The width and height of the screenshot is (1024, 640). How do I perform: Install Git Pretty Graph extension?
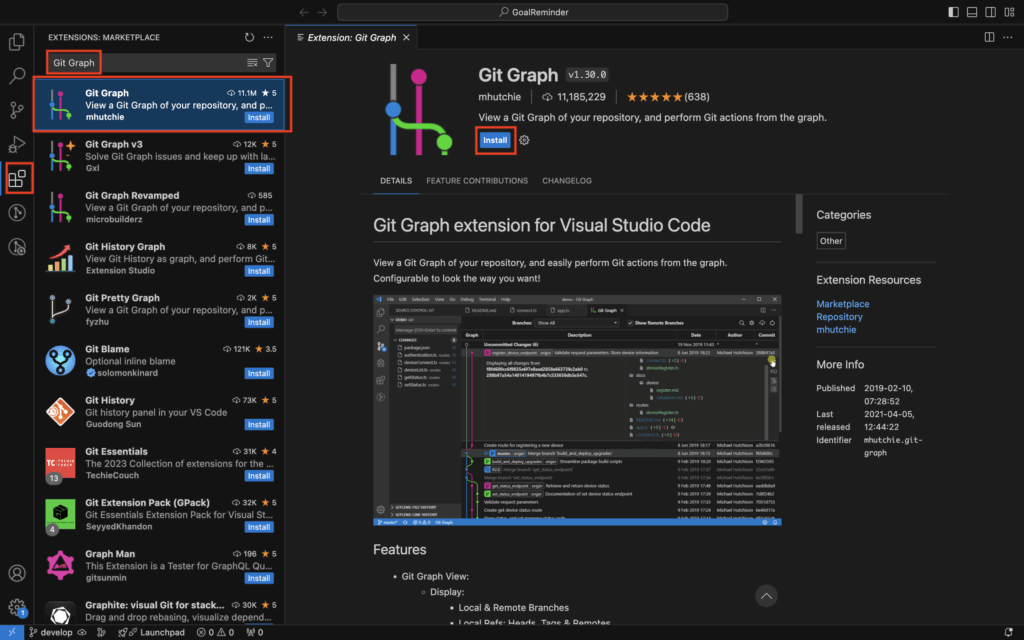[x=259, y=322]
